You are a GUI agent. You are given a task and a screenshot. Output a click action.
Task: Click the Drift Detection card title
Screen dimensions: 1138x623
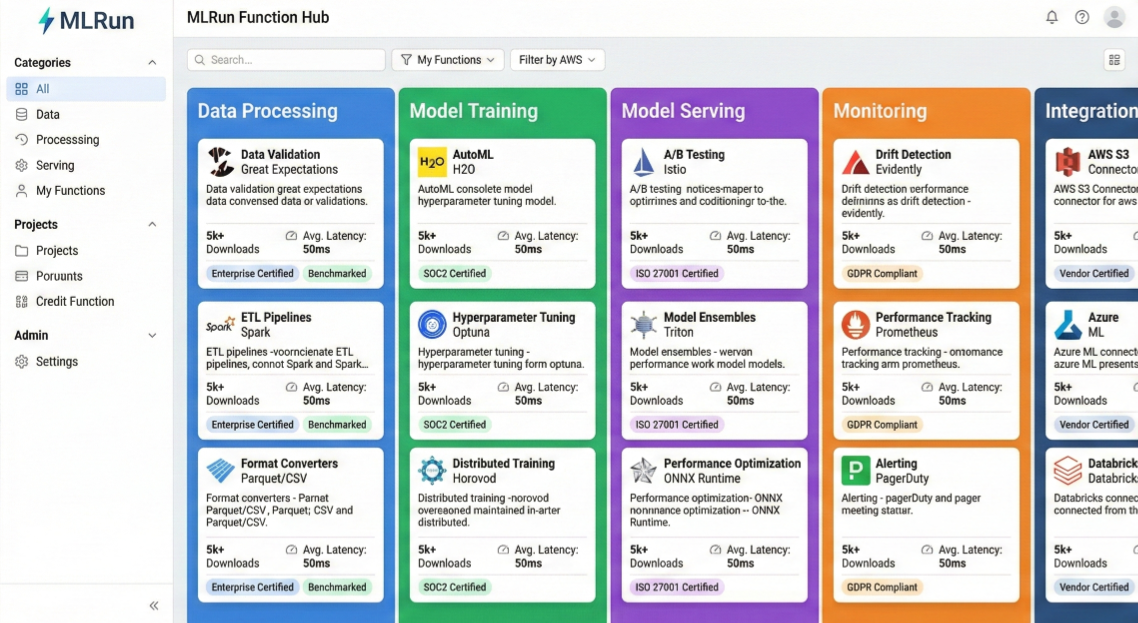[913, 155]
